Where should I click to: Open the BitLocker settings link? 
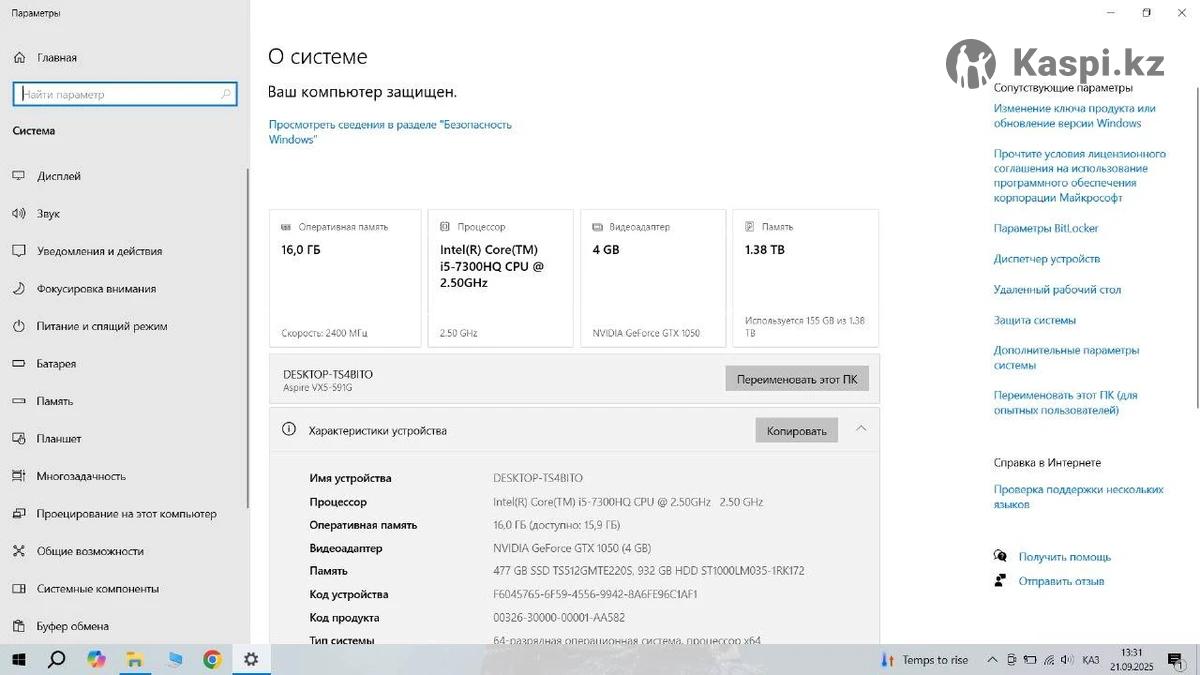click(x=1045, y=228)
